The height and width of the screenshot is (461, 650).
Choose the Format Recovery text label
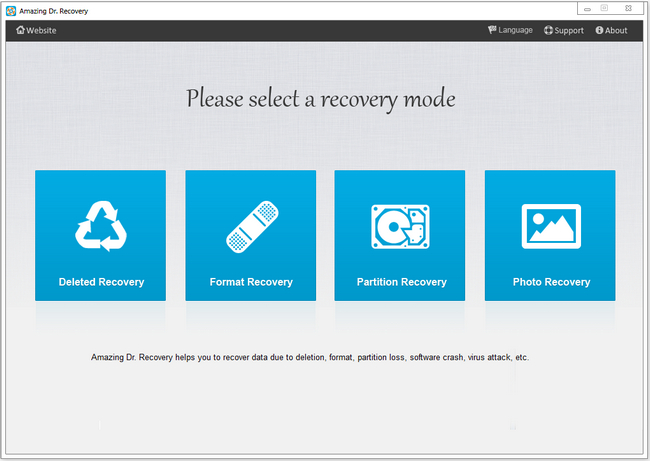tap(251, 282)
